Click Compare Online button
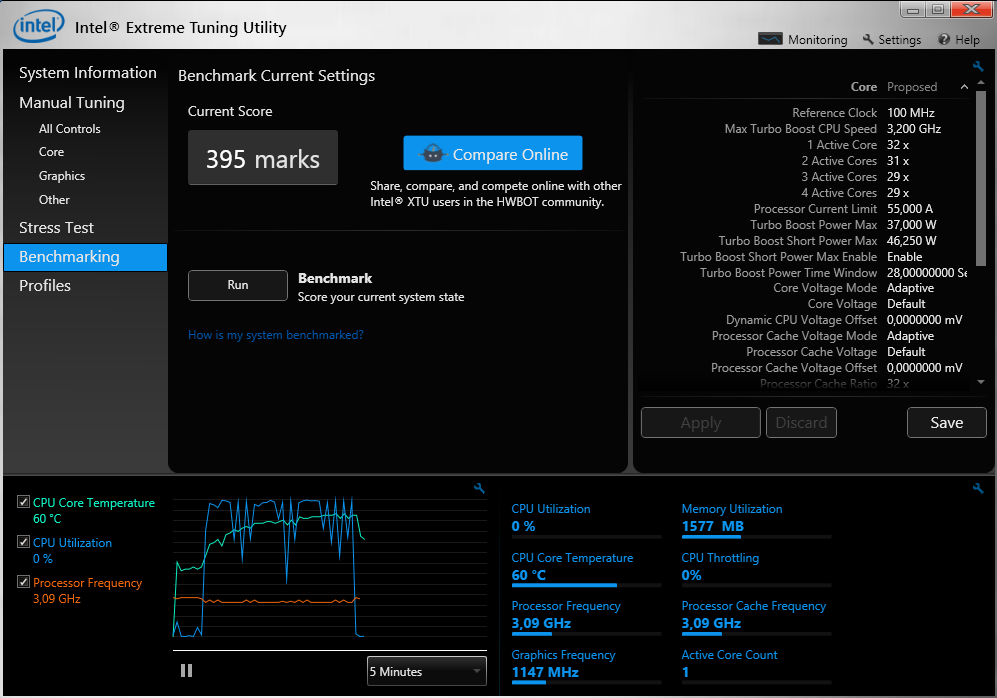997x698 pixels. [x=493, y=153]
